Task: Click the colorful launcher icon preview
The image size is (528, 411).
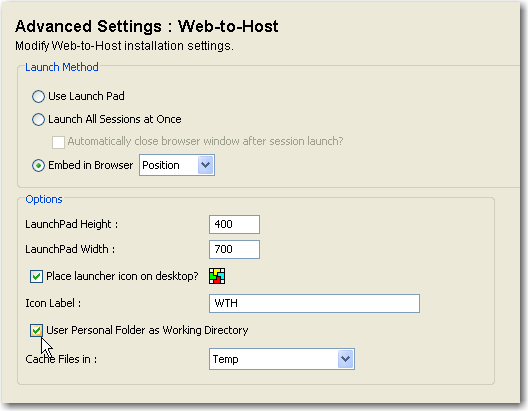Action: (x=217, y=276)
